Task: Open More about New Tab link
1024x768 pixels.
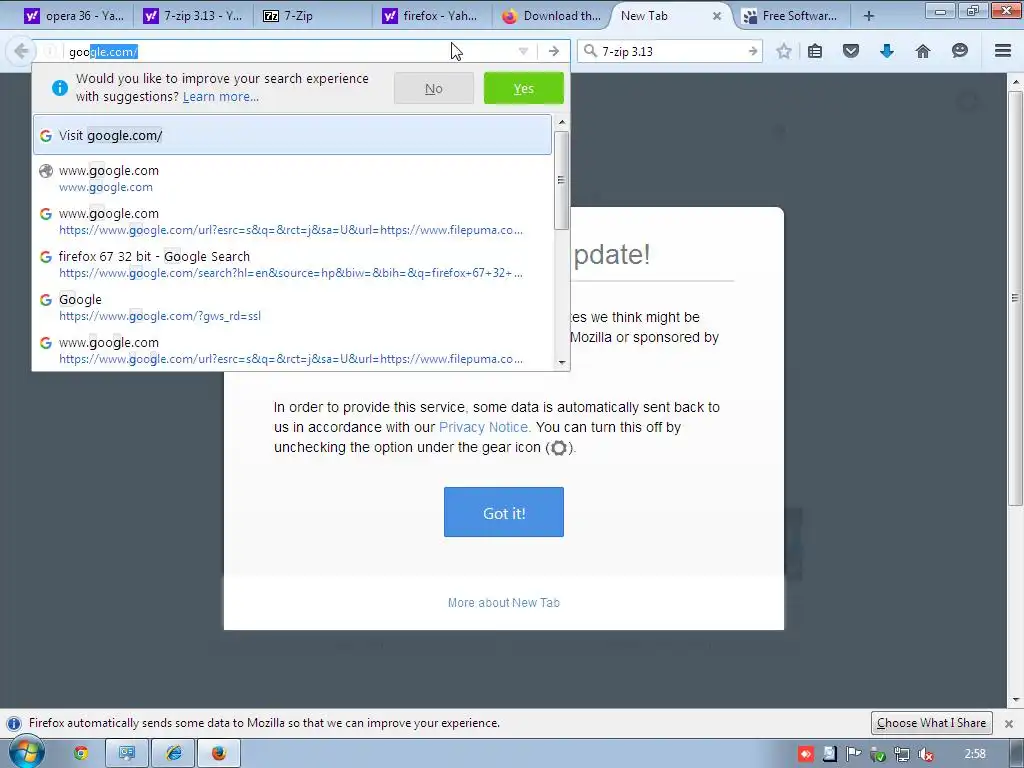Action: tap(504, 603)
